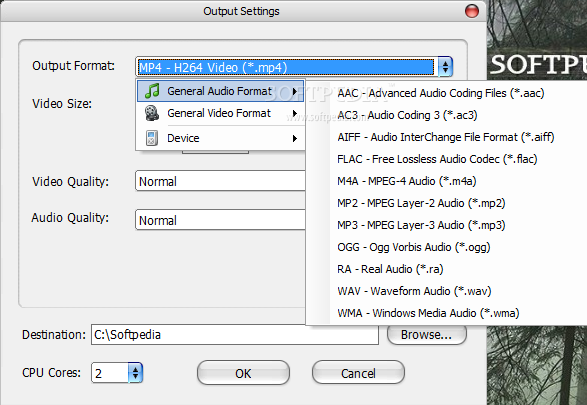Open the Video Quality dropdown
Screen dimensions: 587x405
220,181
